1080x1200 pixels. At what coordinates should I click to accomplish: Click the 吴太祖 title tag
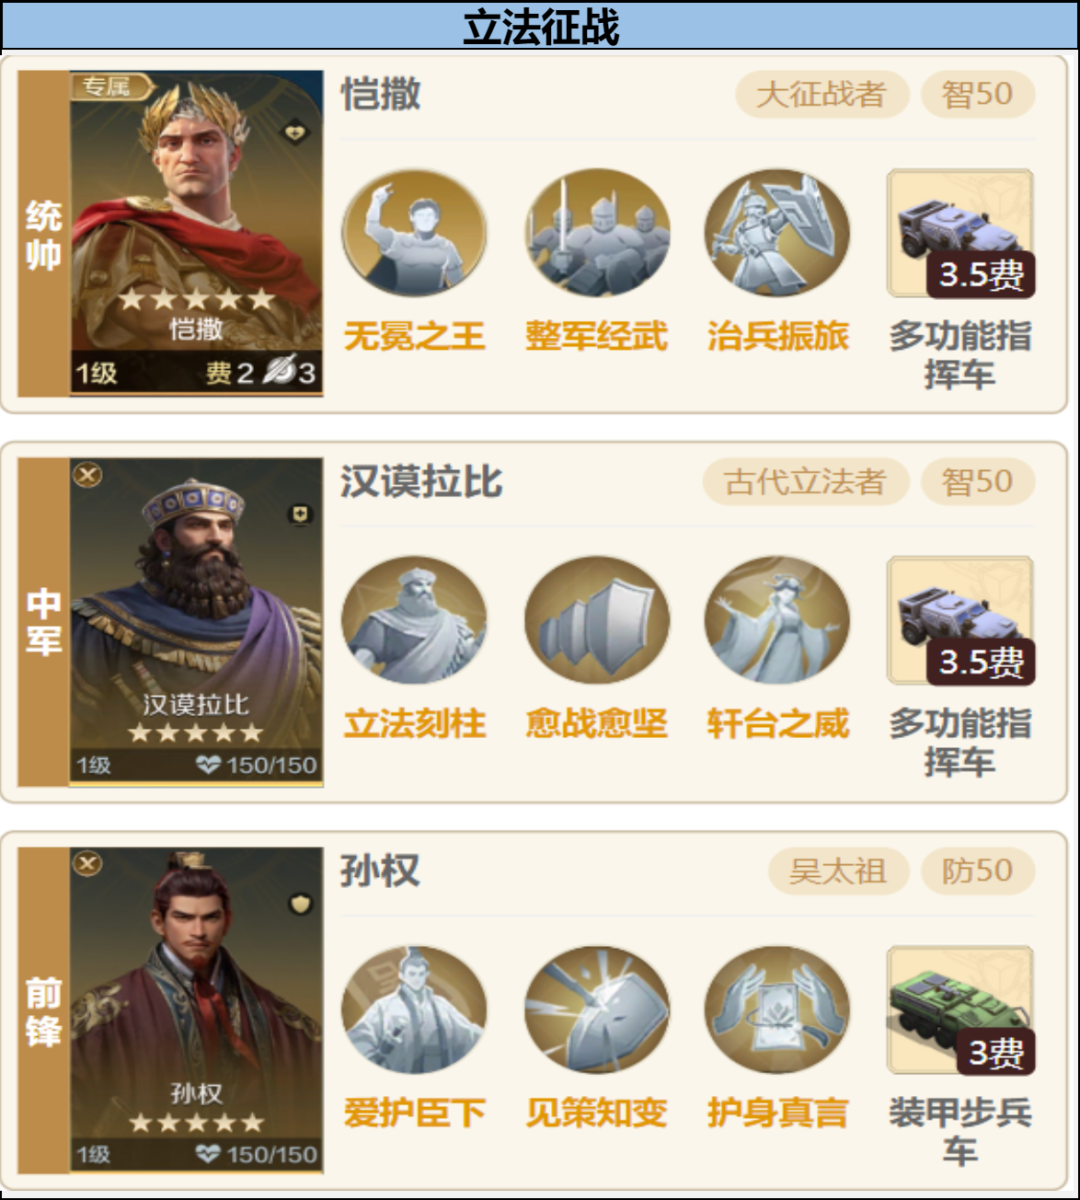pos(838,871)
